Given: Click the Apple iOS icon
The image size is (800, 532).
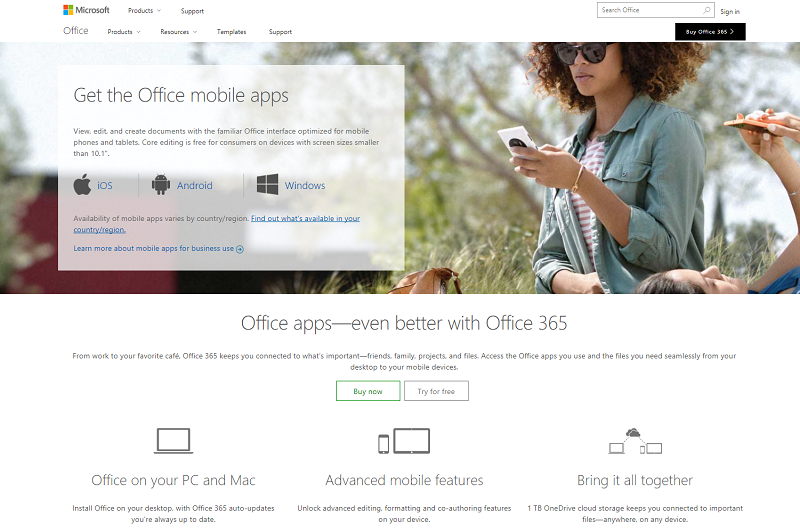Looking at the screenshot, I should (x=82, y=185).
